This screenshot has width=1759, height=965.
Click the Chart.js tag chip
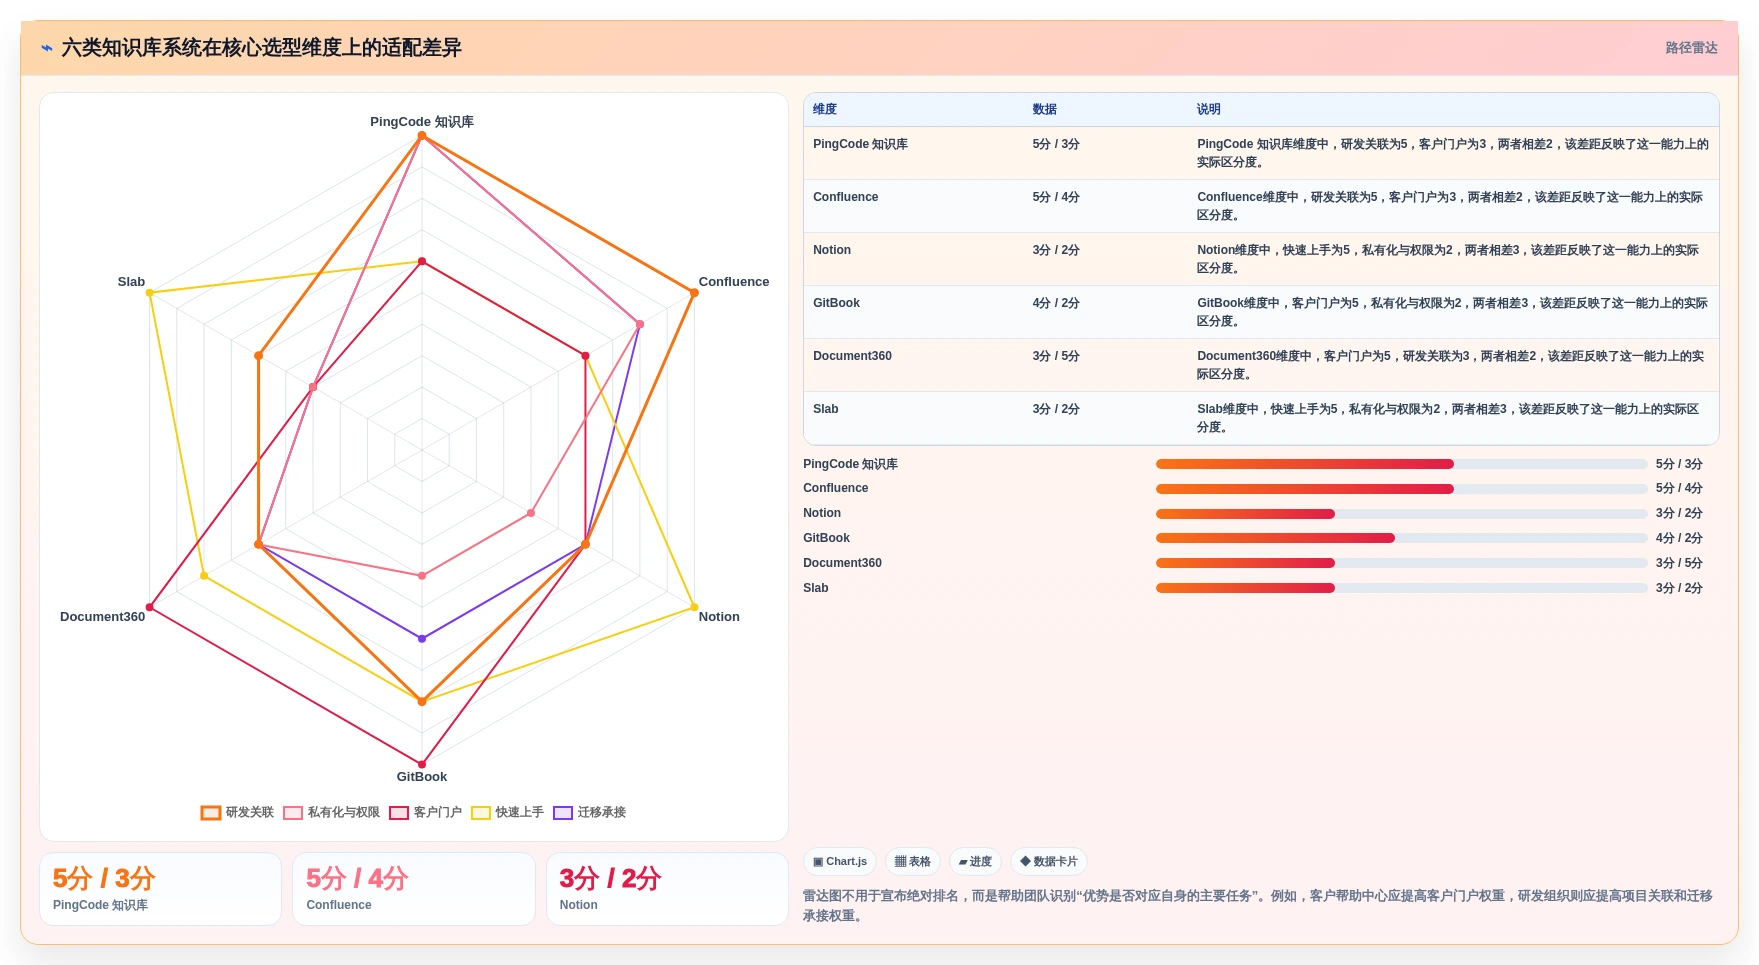840,861
